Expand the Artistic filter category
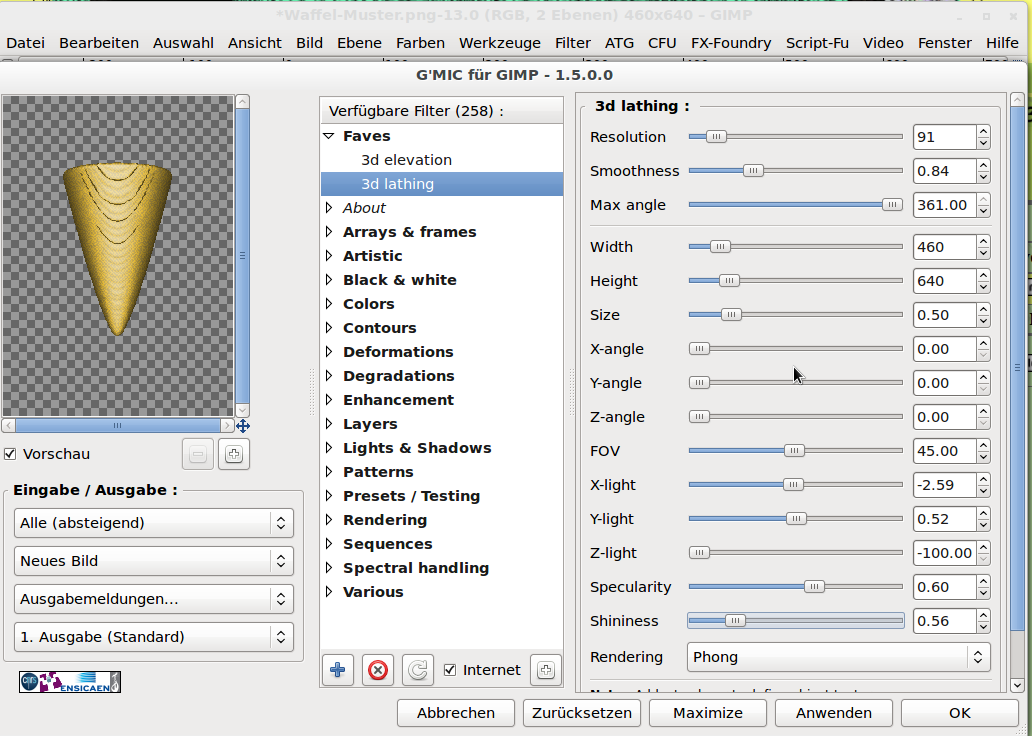Screen dimensions: 1032x736 (x=329, y=256)
